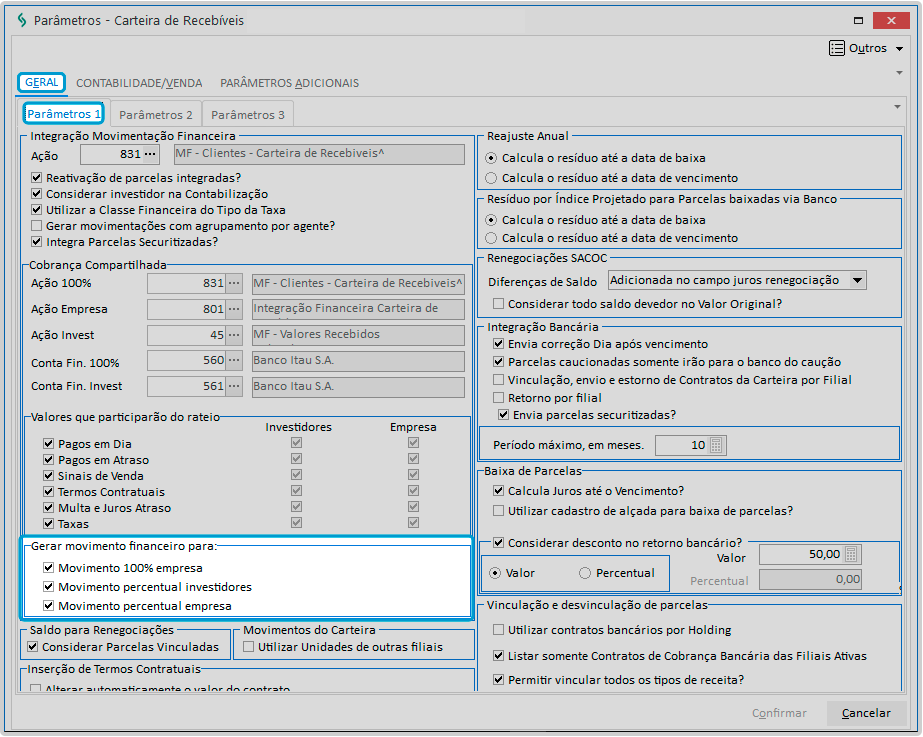Expand the Diferenças de Saldo dropdown

[857, 281]
